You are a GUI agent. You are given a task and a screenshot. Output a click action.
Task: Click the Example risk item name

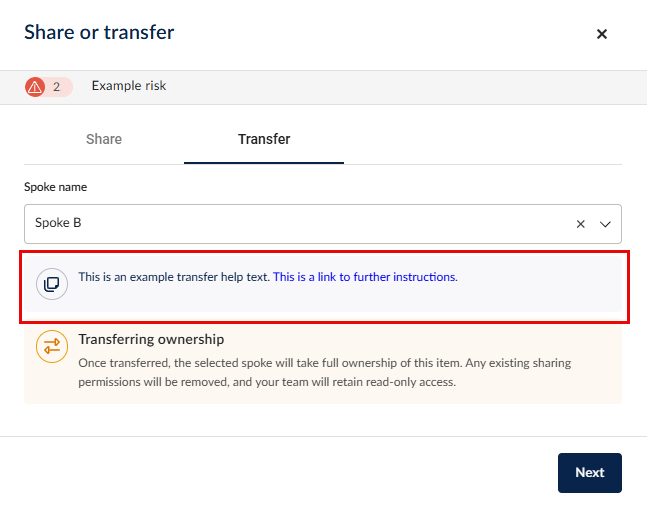(x=129, y=86)
